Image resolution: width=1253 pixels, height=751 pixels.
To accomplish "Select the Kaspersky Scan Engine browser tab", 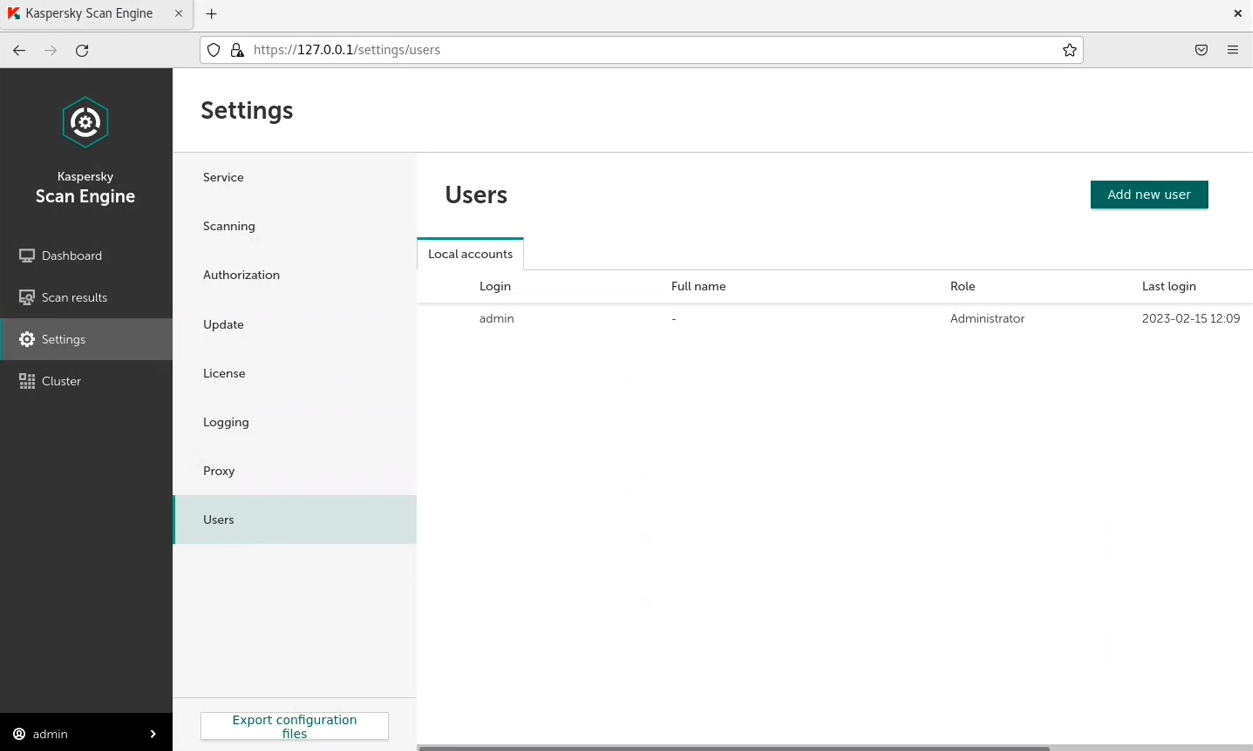I will 96,14.
